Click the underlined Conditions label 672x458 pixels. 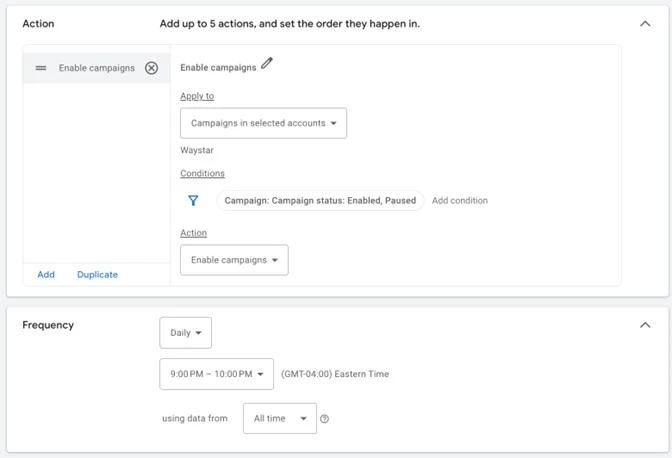tap(202, 174)
